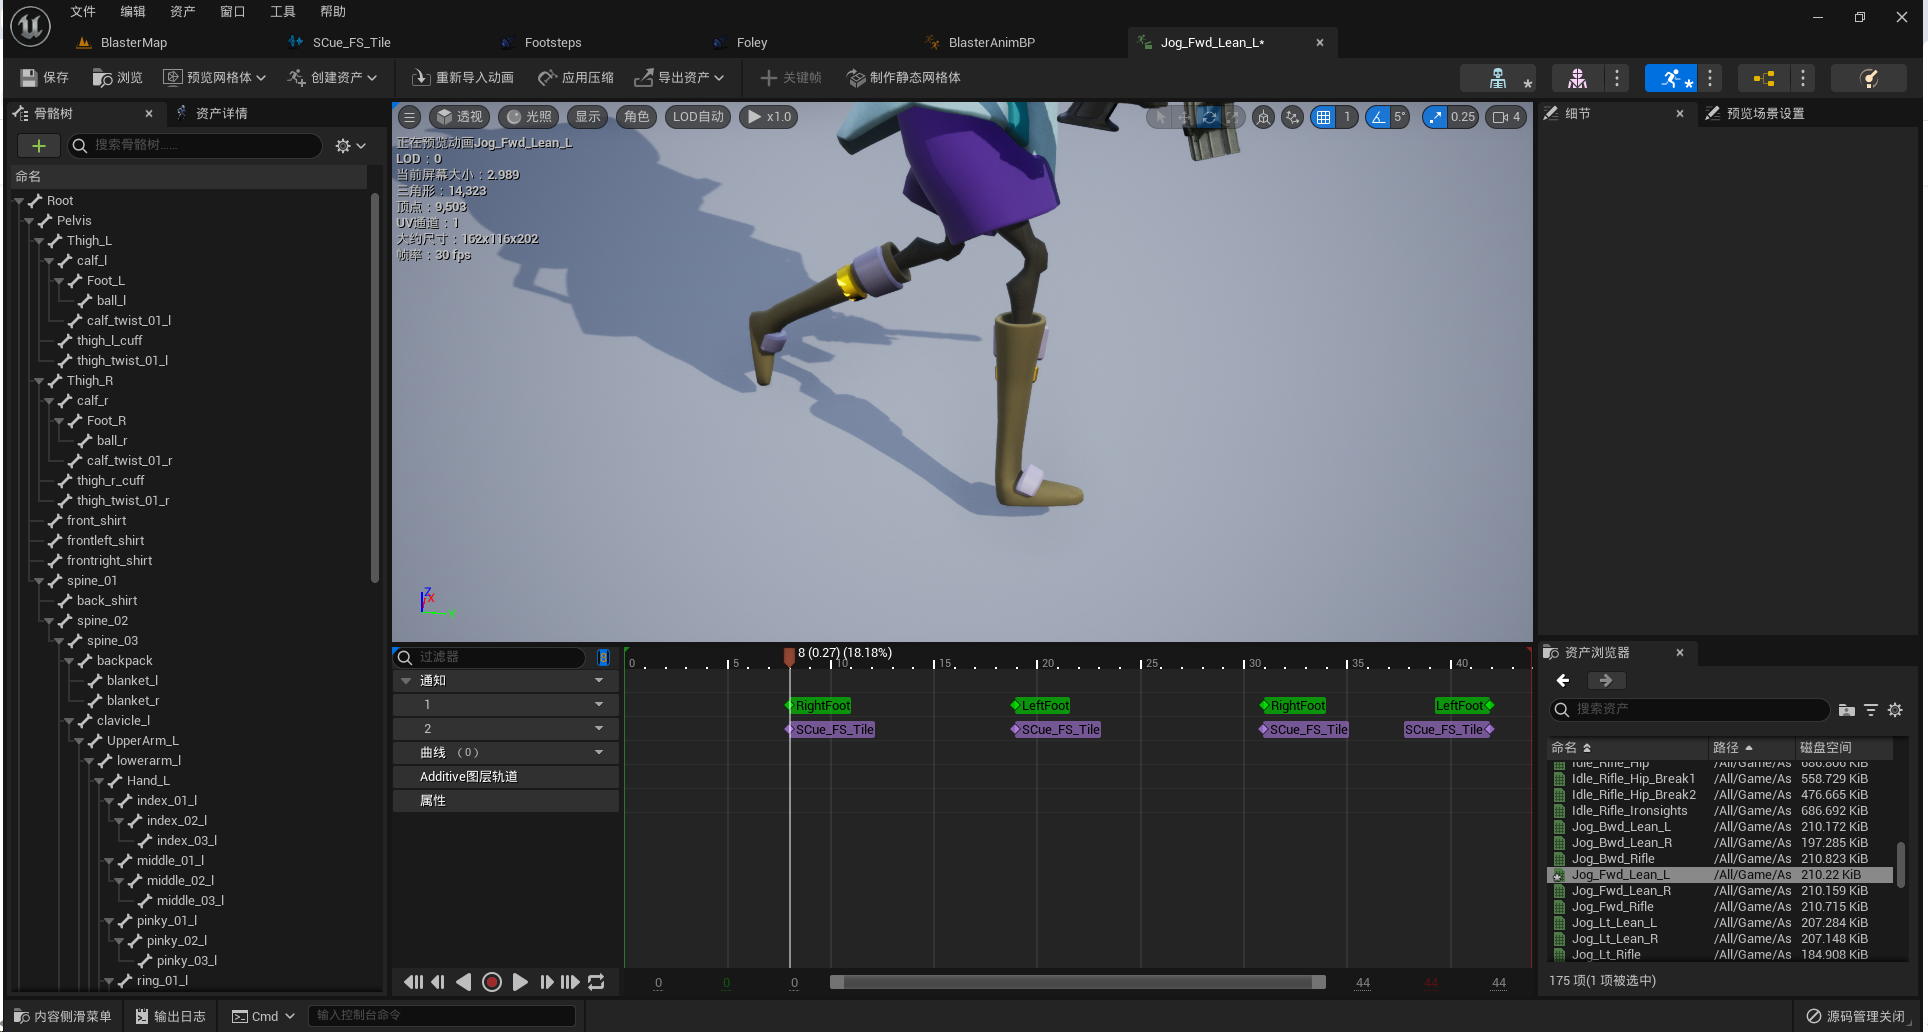Viewport: 1928px width, 1032px height.
Task: Open asset browser filter icon
Action: coord(1871,710)
